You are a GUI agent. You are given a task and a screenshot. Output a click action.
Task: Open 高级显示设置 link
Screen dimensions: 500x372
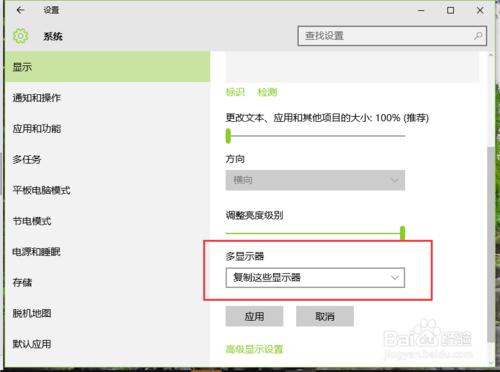(x=254, y=349)
